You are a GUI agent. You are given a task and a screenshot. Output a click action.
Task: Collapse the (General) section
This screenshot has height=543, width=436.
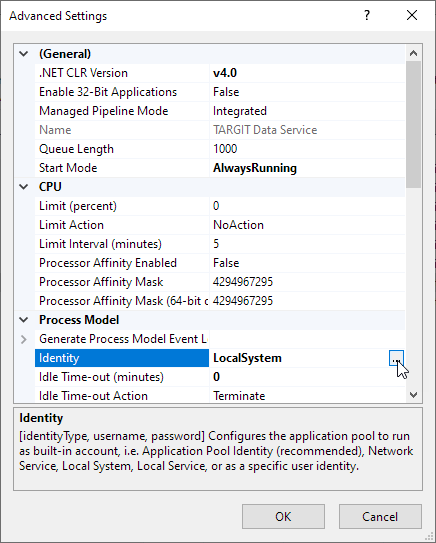[24, 54]
